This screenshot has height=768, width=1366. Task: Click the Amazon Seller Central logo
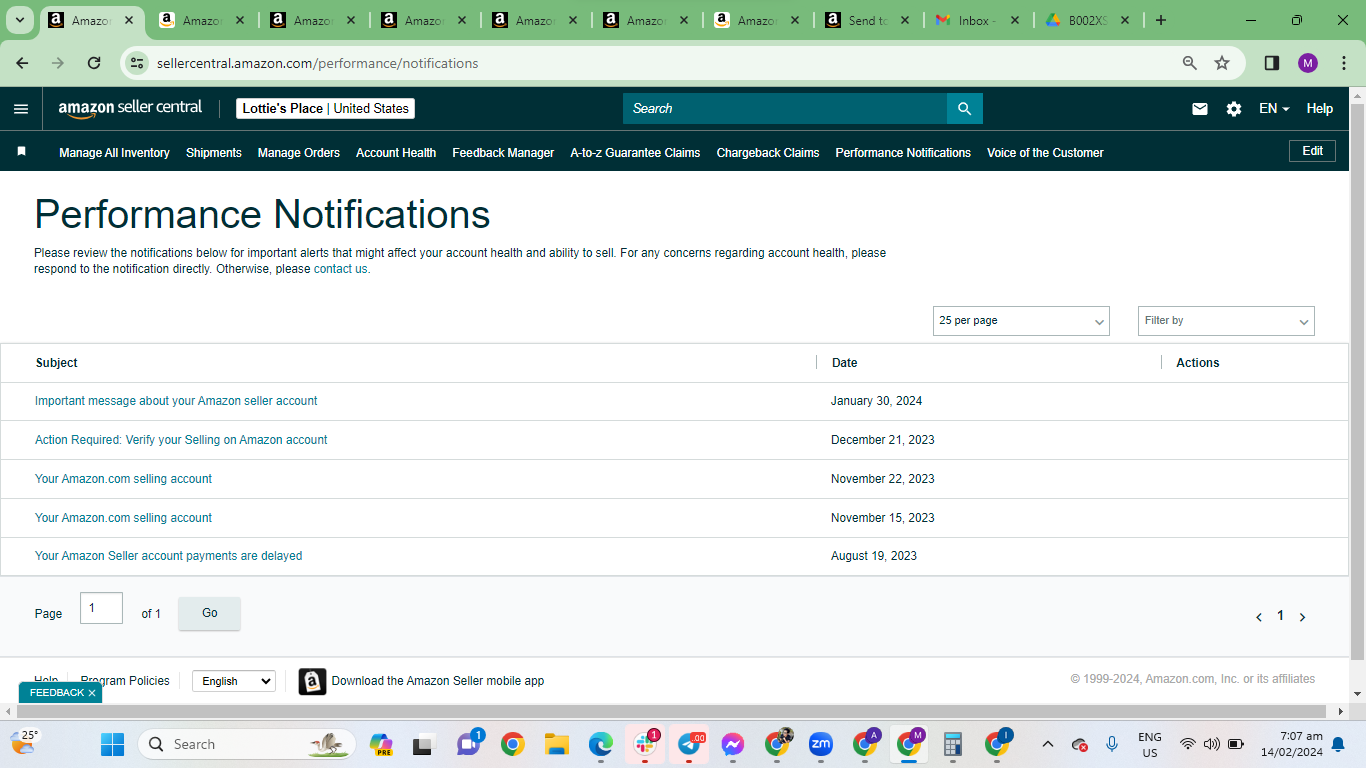pyautogui.click(x=130, y=109)
